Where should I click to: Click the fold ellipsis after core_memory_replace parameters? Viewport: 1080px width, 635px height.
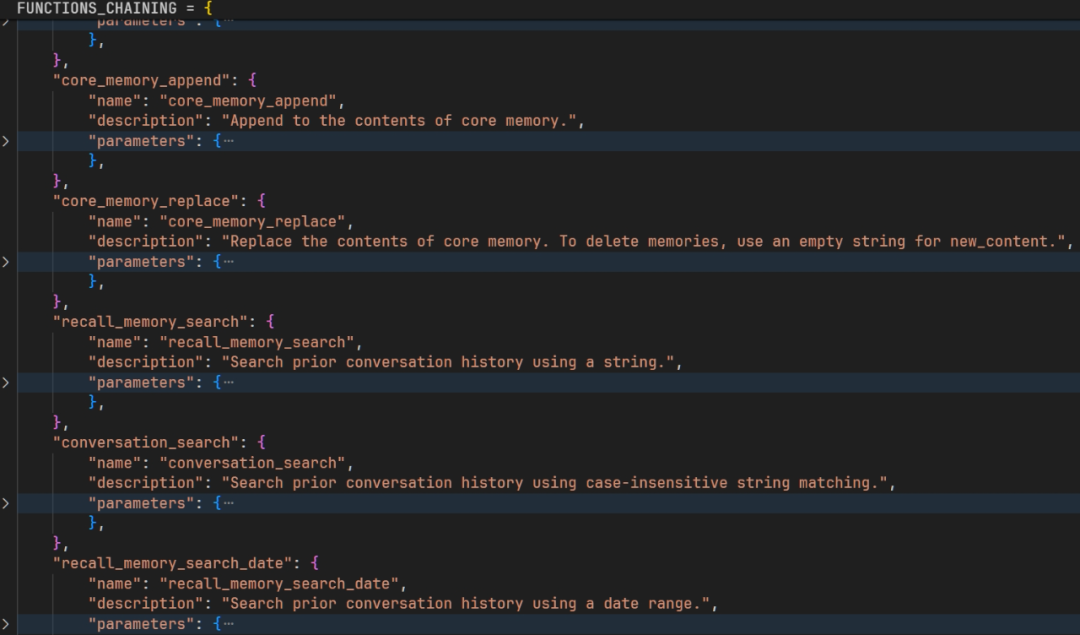[229, 262]
